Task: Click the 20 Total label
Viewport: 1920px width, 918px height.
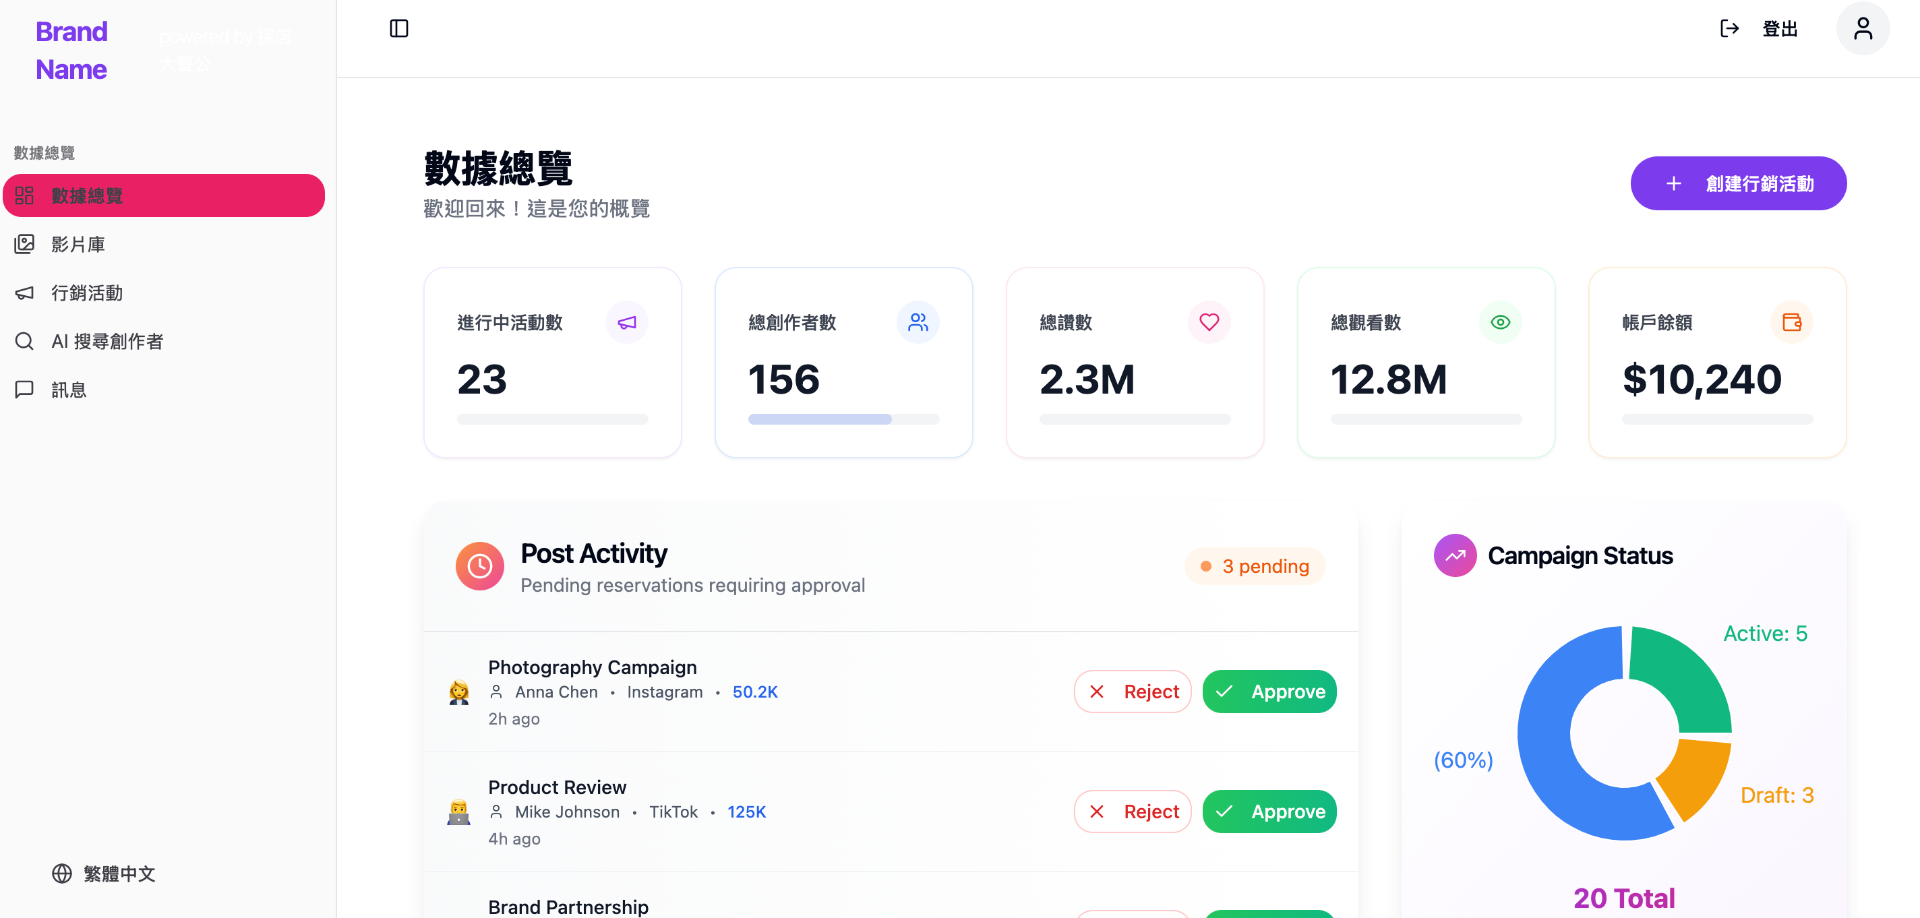Action: pyautogui.click(x=1624, y=898)
